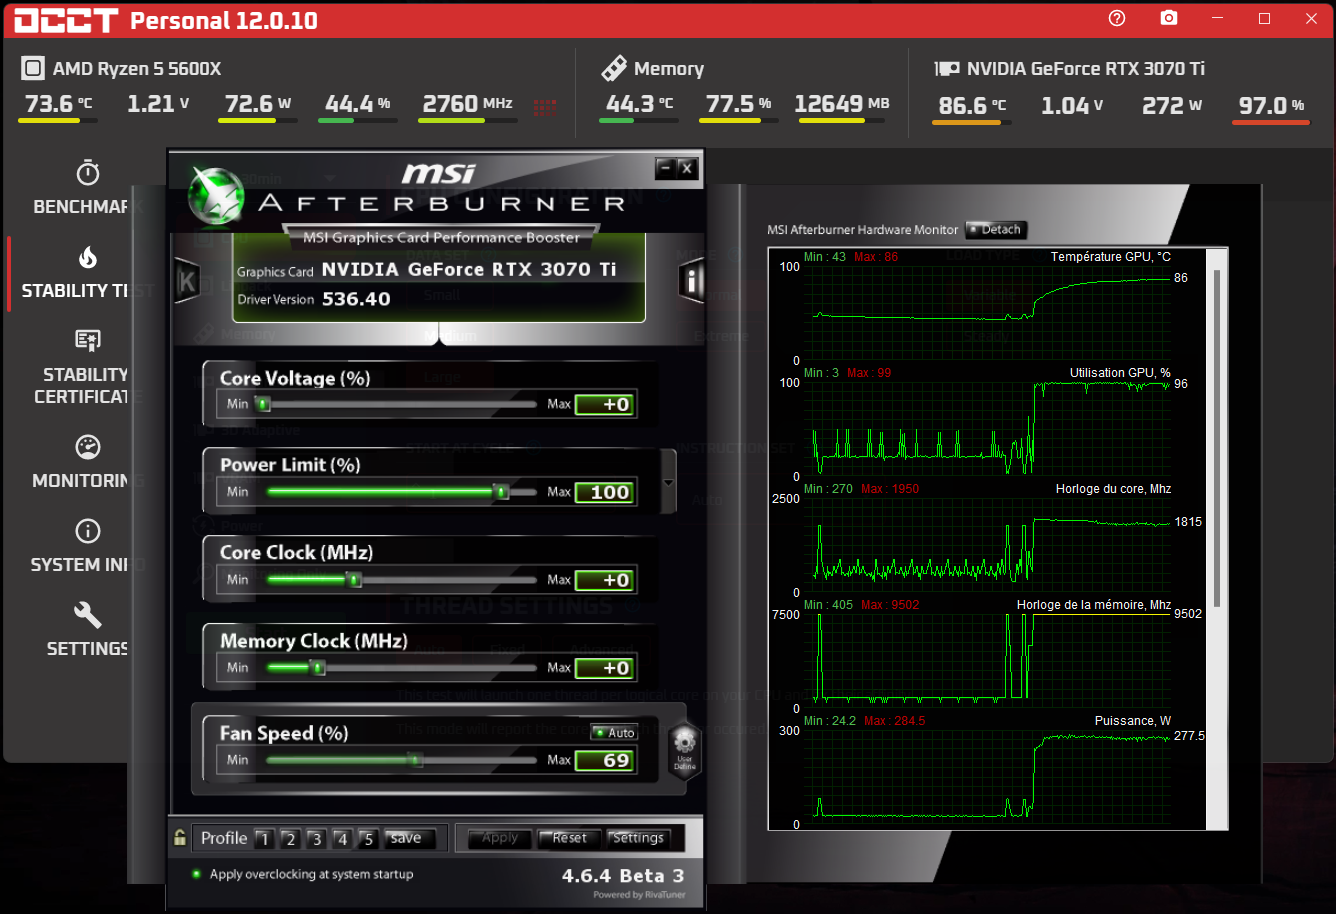
Task: Click the RAM stick icon beside Memory
Action: 613,68
